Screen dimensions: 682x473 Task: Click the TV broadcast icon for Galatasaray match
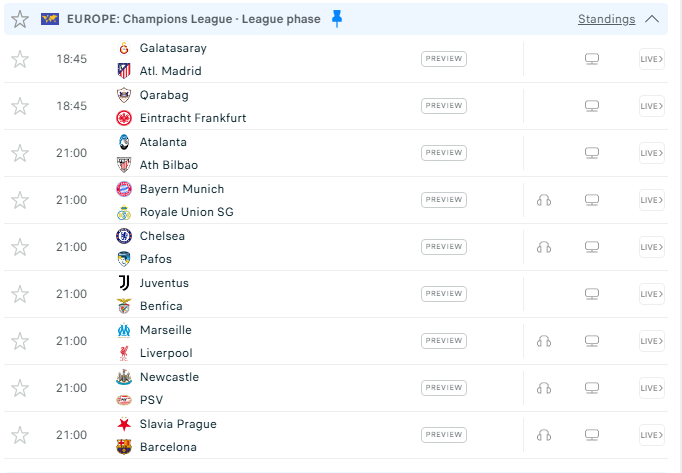tap(592, 59)
